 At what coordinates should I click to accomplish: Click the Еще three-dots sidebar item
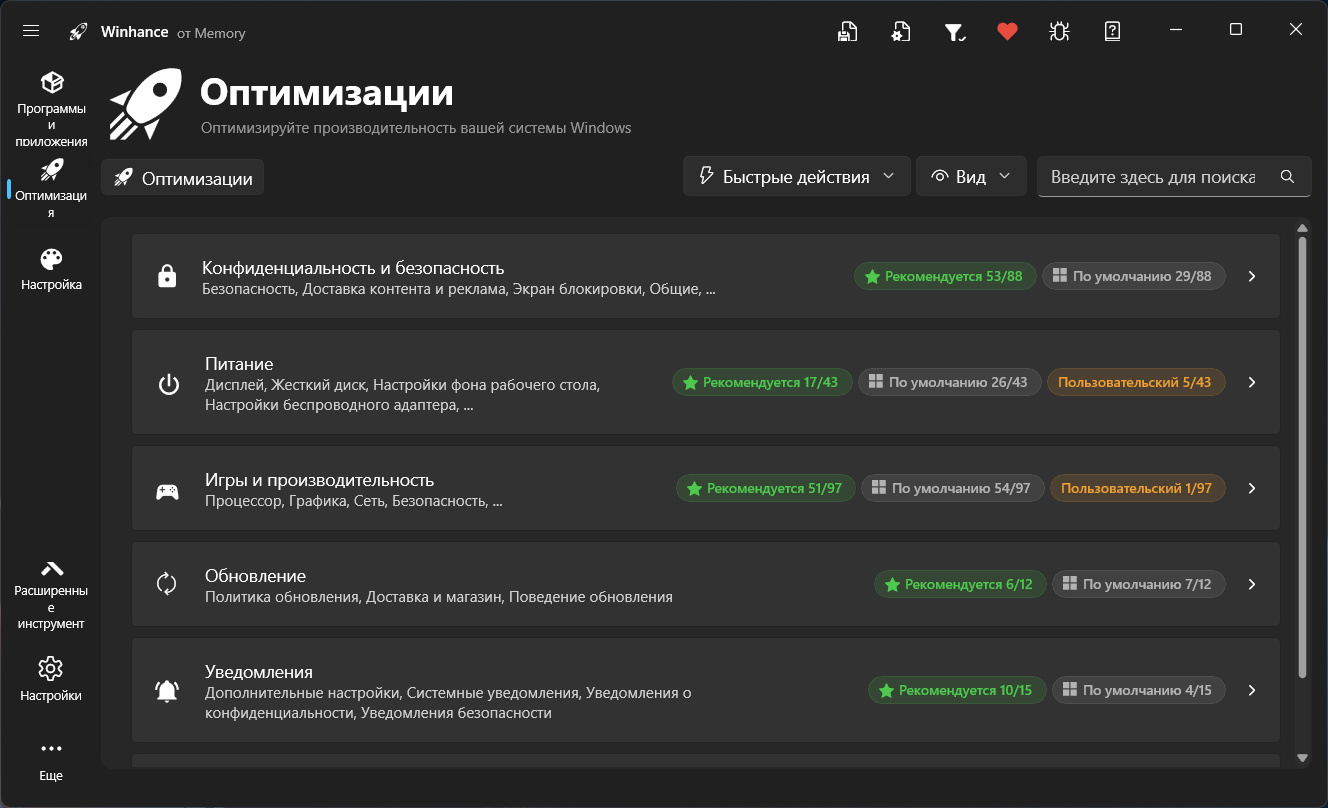pyautogui.click(x=51, y=760)
